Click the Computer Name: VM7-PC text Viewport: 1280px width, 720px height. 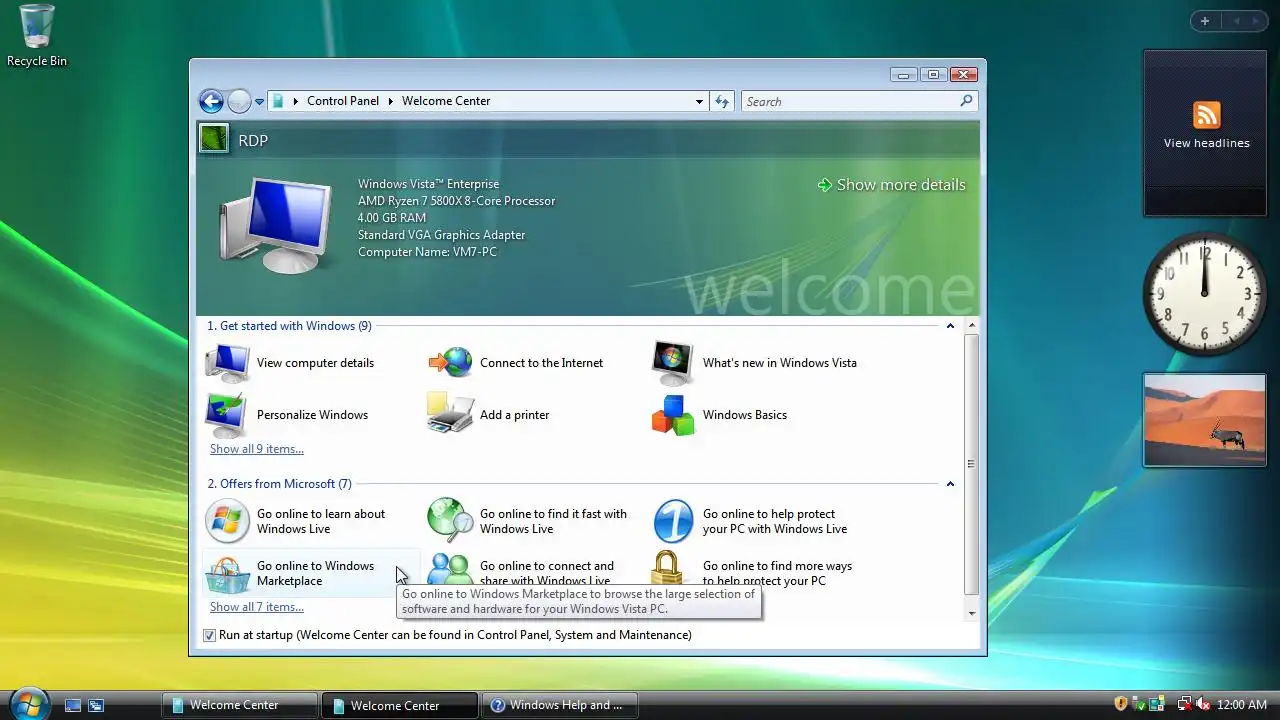pyautogui.click(x=427, y=252)
